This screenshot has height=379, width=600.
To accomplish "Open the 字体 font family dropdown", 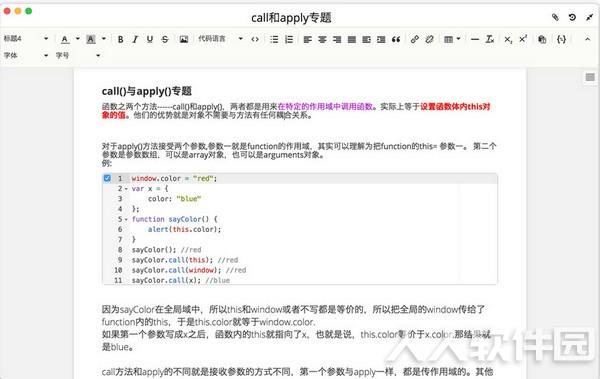I will (x=26, y=56).
